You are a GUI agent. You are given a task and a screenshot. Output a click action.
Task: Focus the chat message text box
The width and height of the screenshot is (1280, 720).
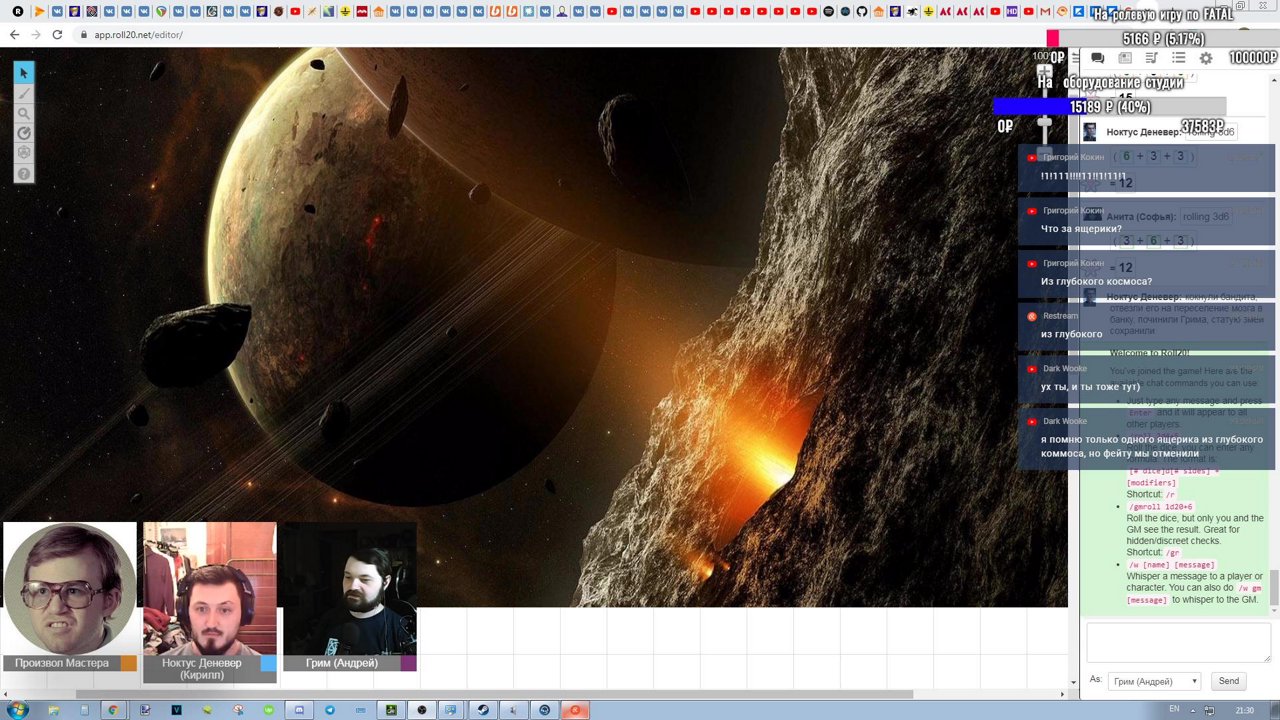[1178, 643]
